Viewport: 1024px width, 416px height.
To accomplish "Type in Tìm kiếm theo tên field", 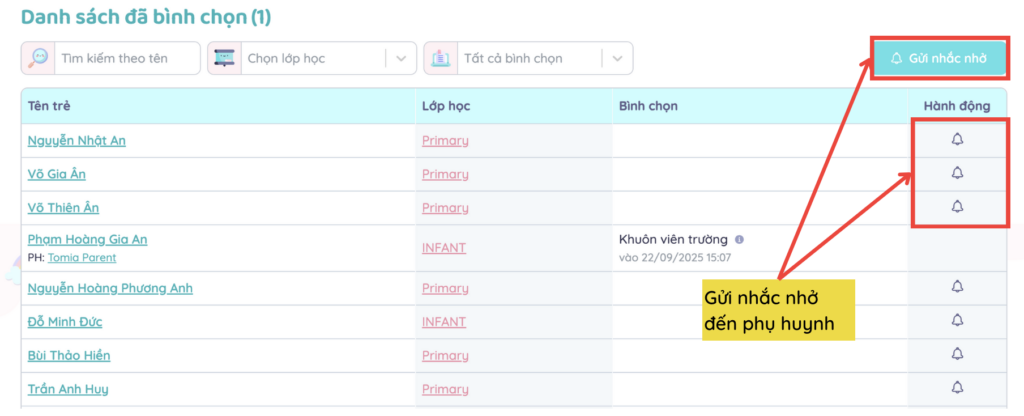I will pyautogui.click(x=127, y=58).
